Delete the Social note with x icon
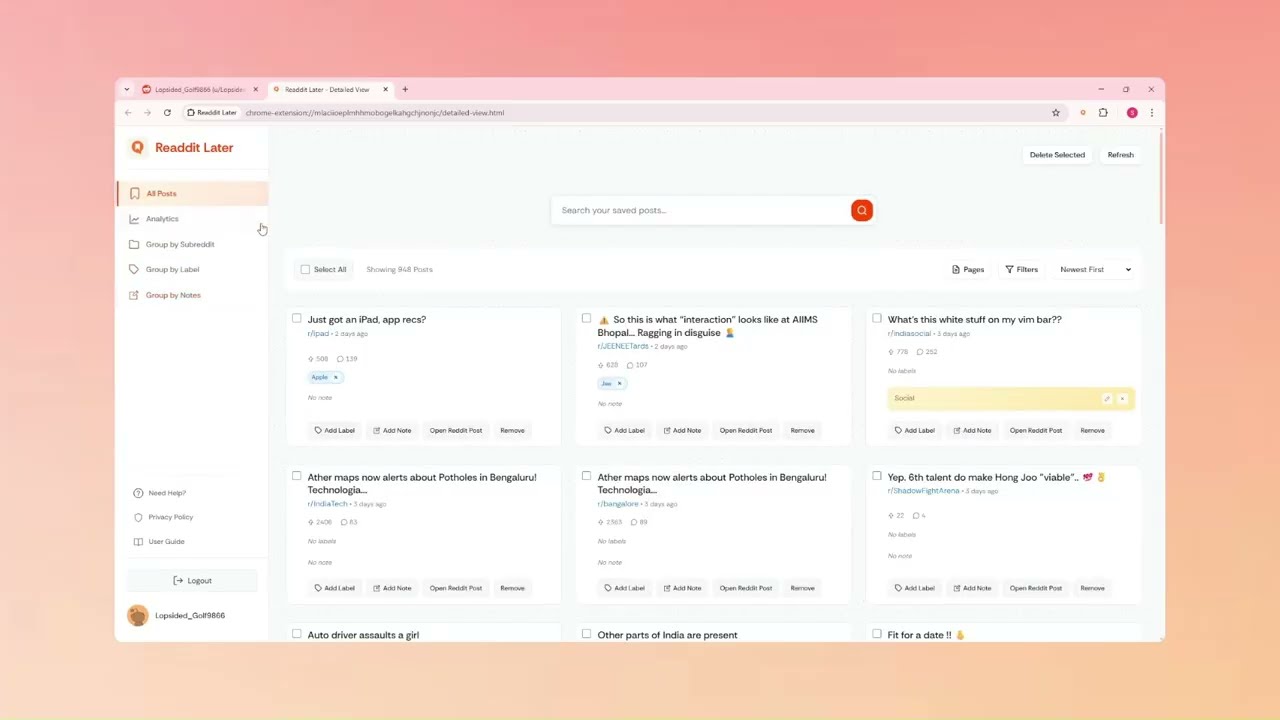 tap(1122, 398)
